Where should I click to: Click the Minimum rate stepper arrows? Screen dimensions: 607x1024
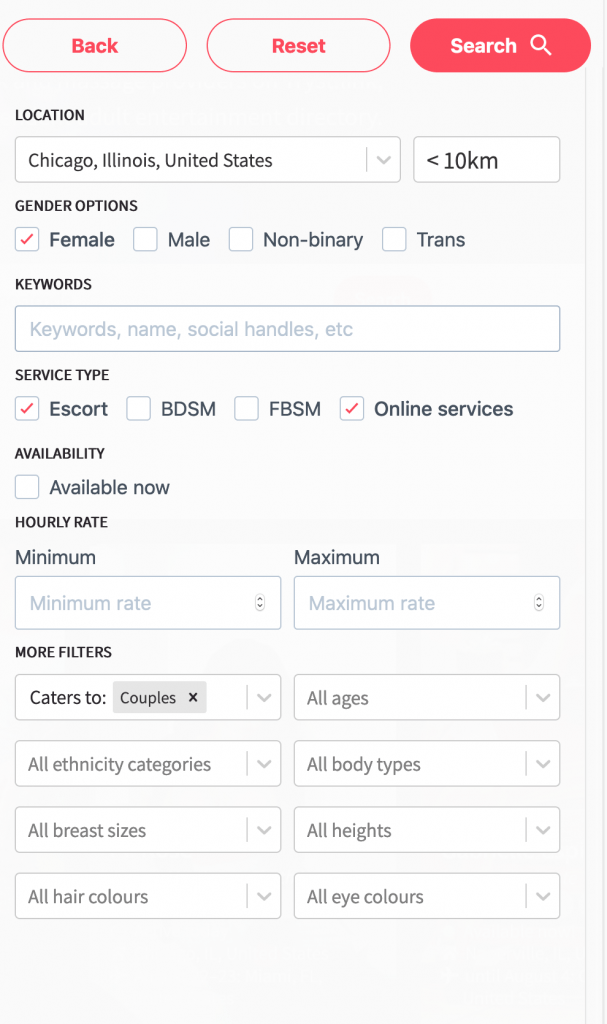(x=260, y=603)
